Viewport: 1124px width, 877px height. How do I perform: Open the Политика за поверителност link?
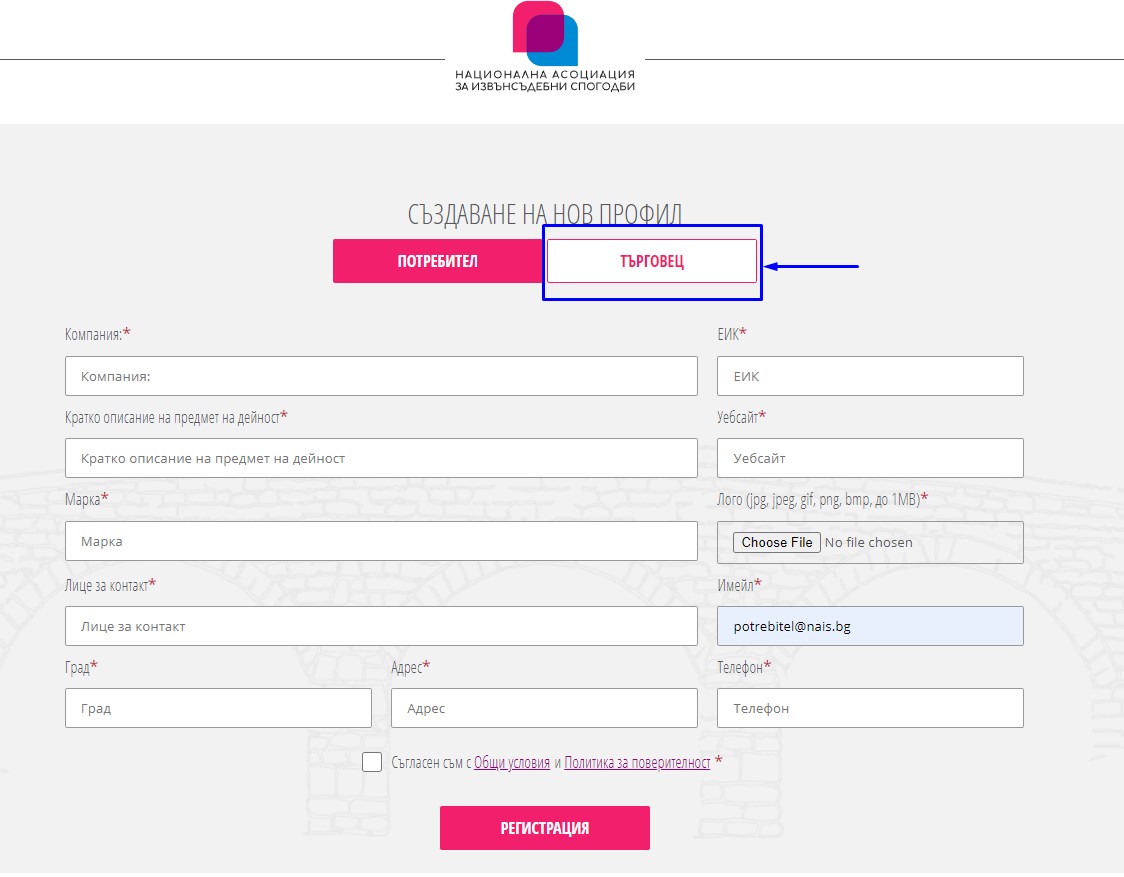[637, 763]
